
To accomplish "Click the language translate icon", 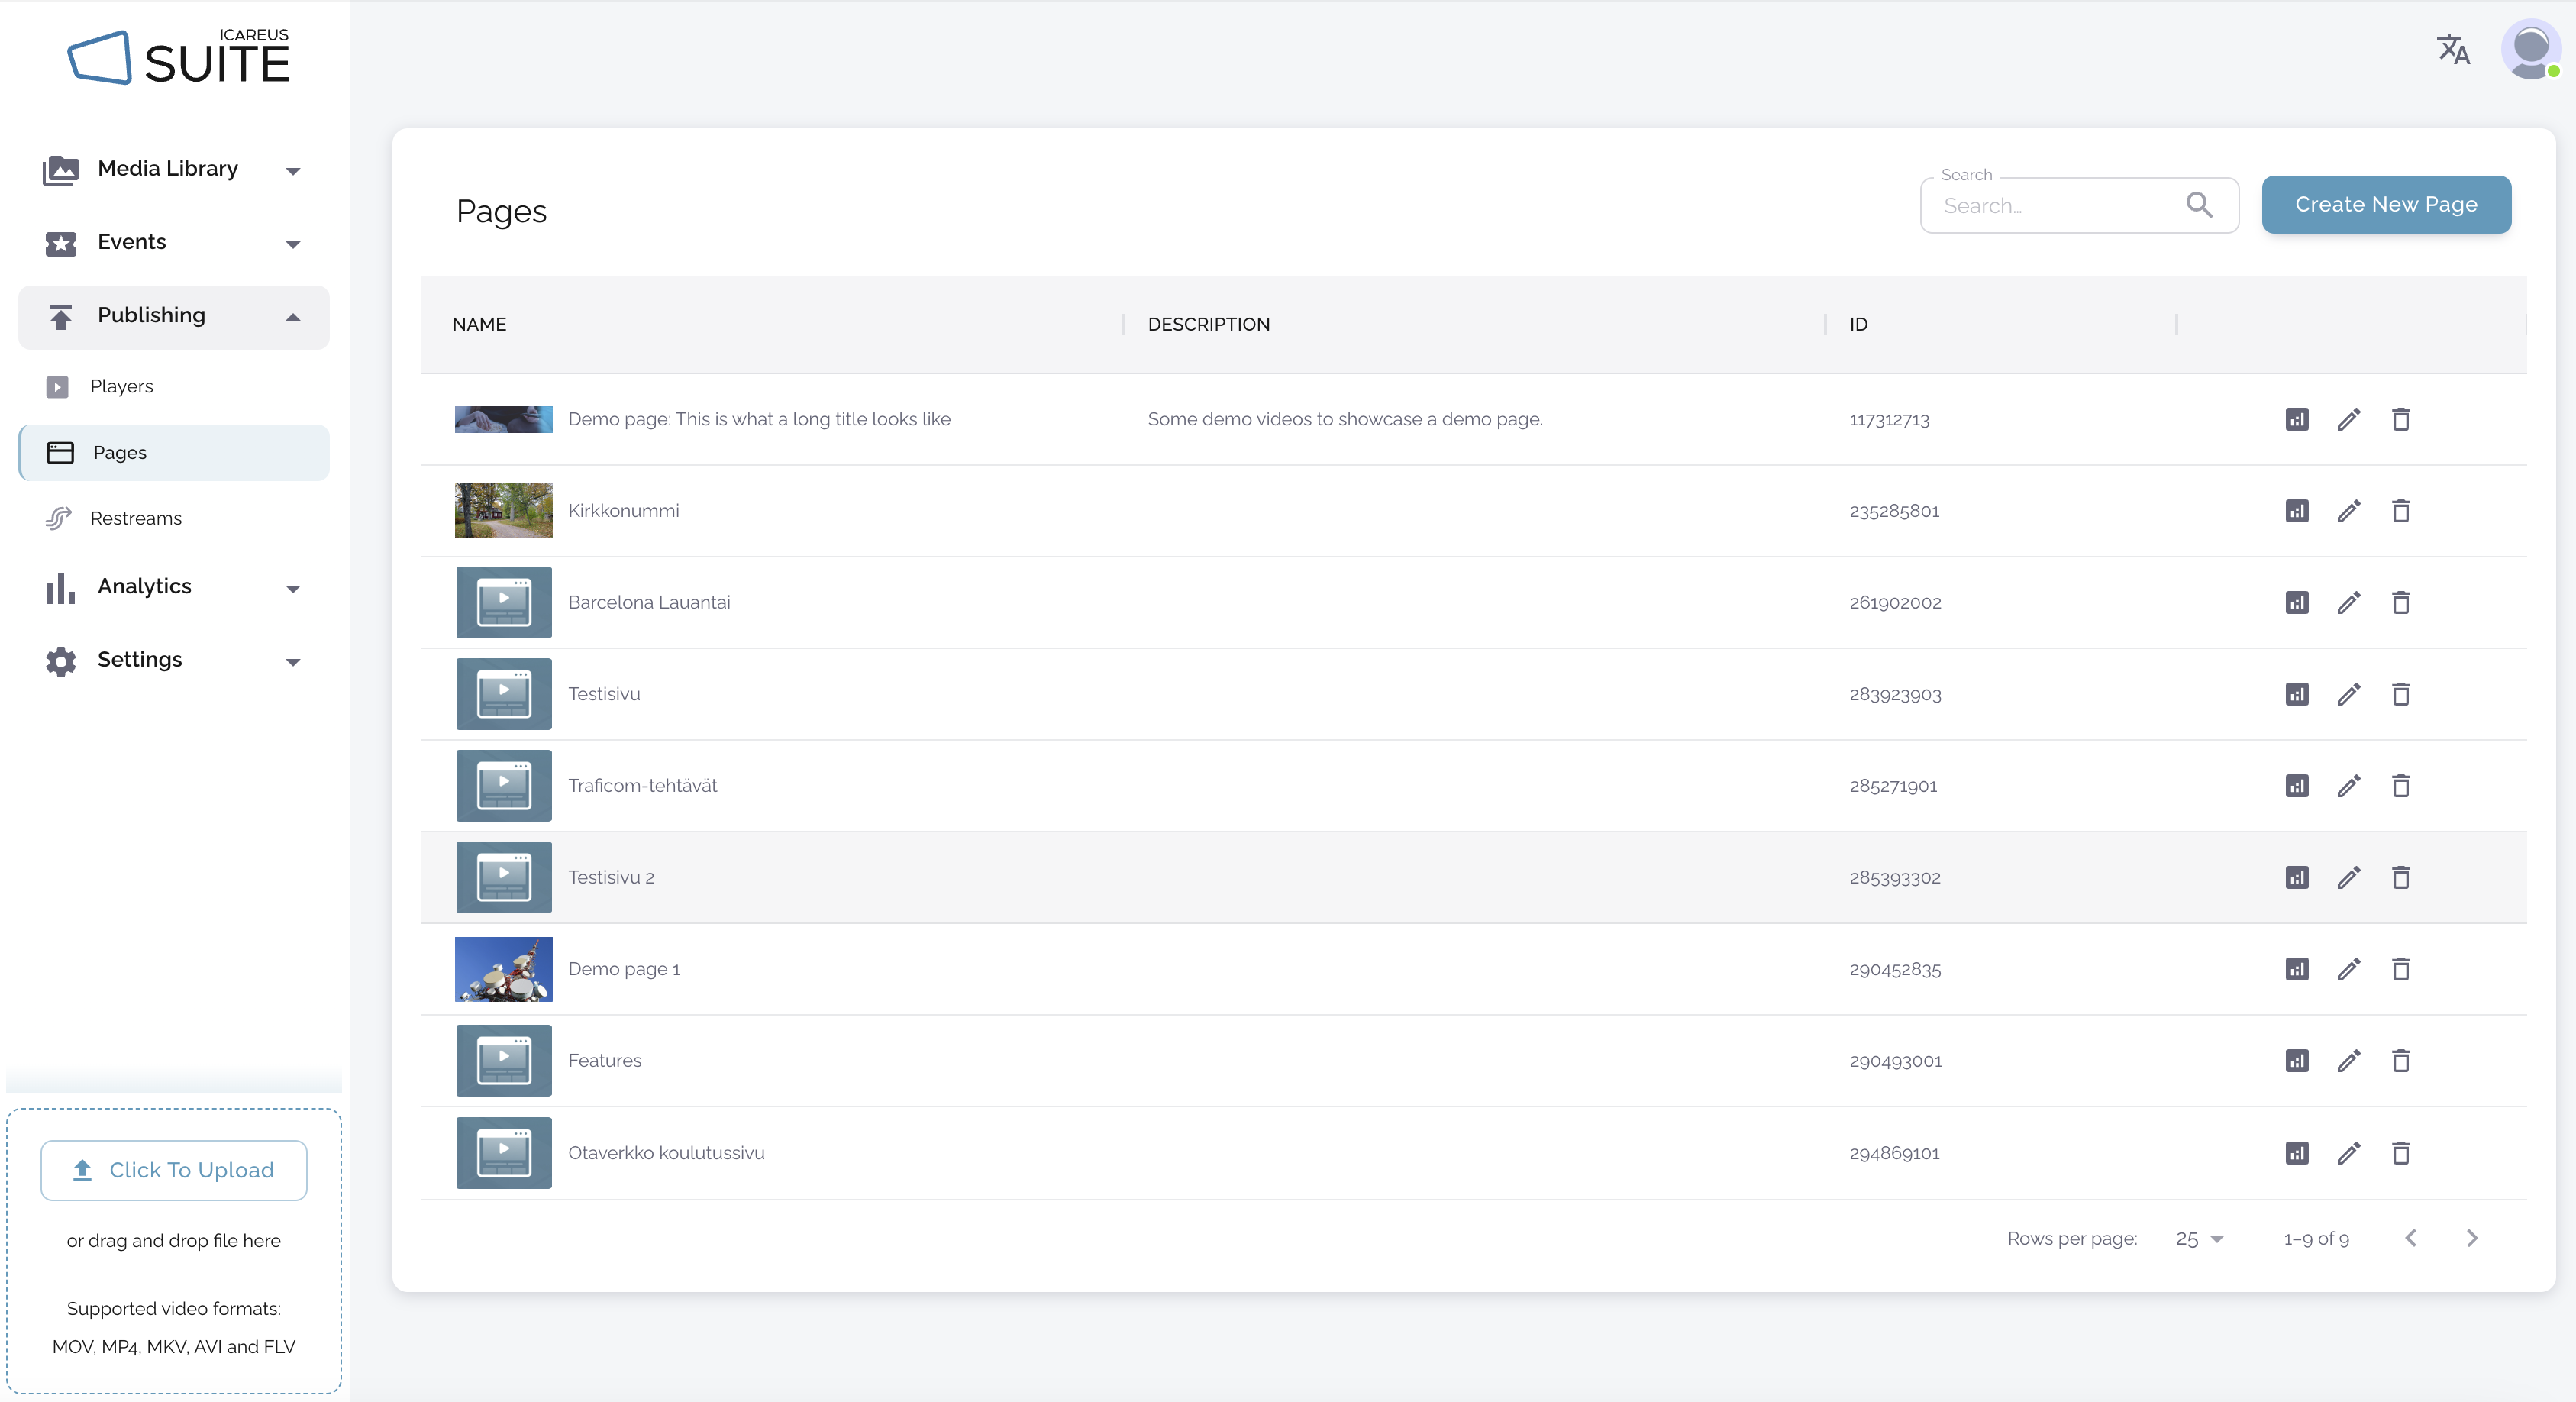I will coord(2453,49).
